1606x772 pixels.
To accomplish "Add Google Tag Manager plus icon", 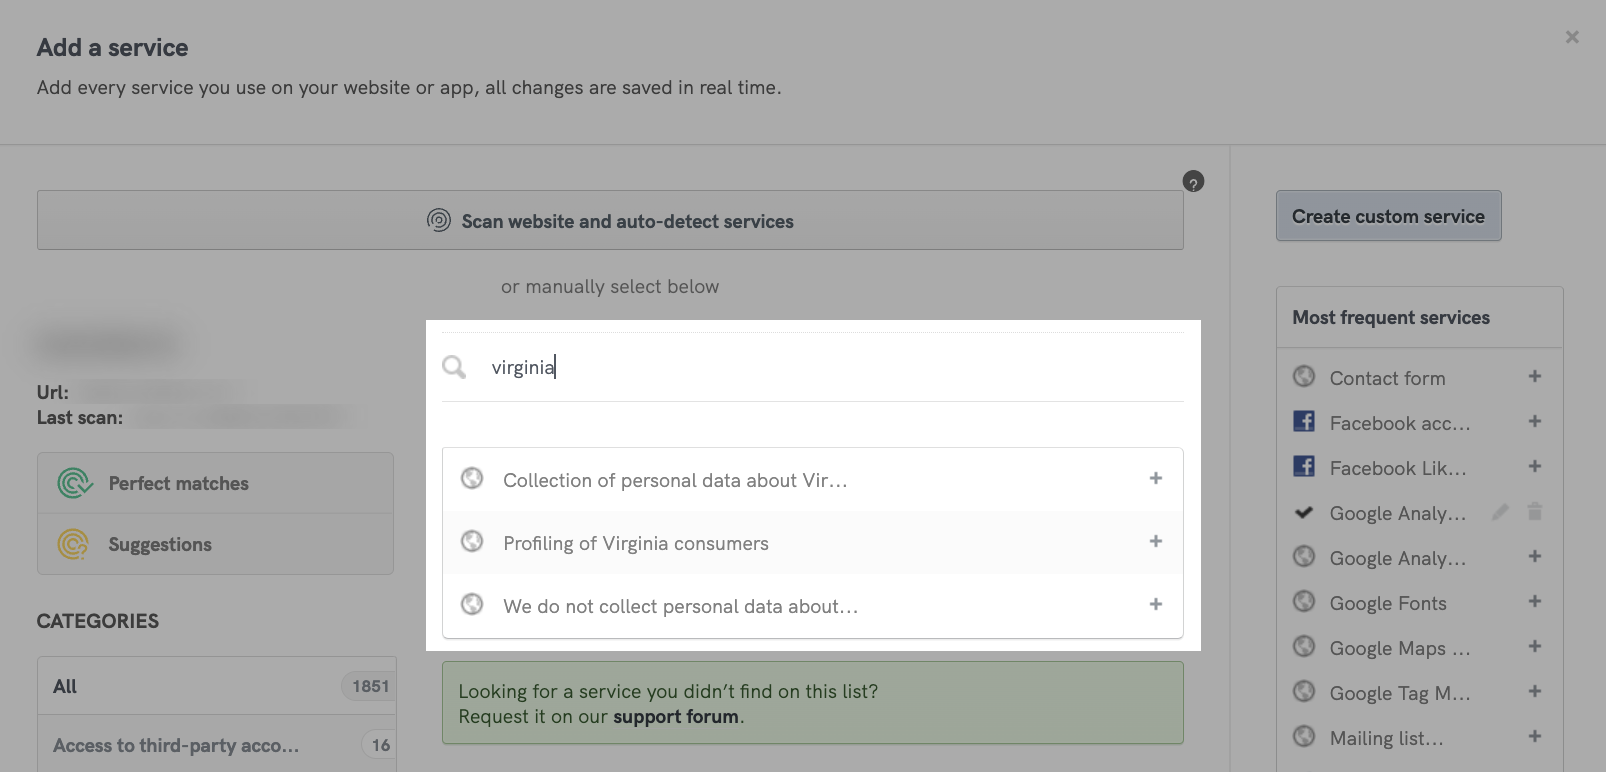I will (1534, 692).
